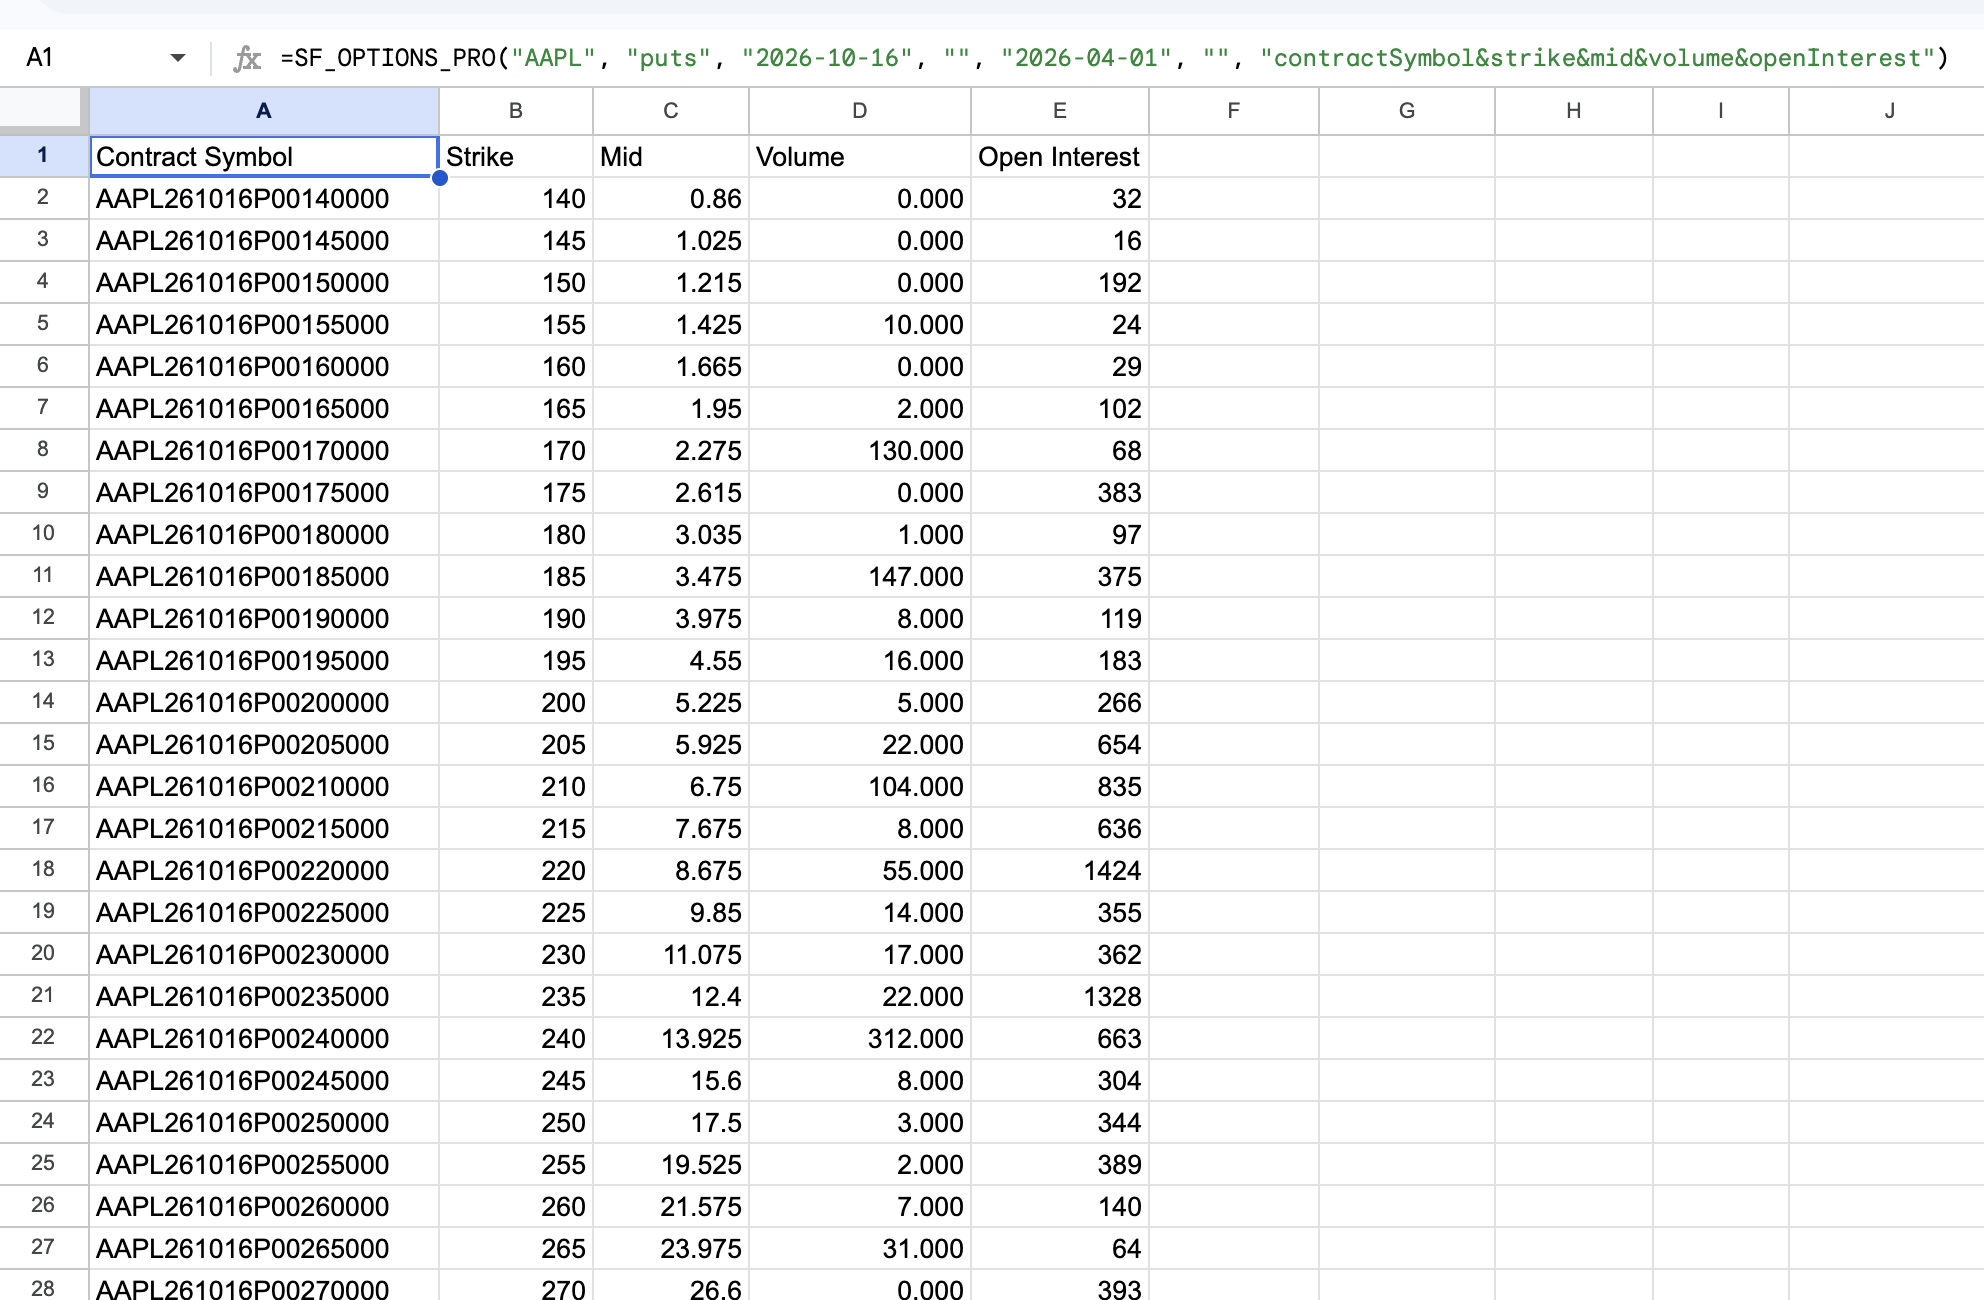Select column E header

tap(1060, 111)
